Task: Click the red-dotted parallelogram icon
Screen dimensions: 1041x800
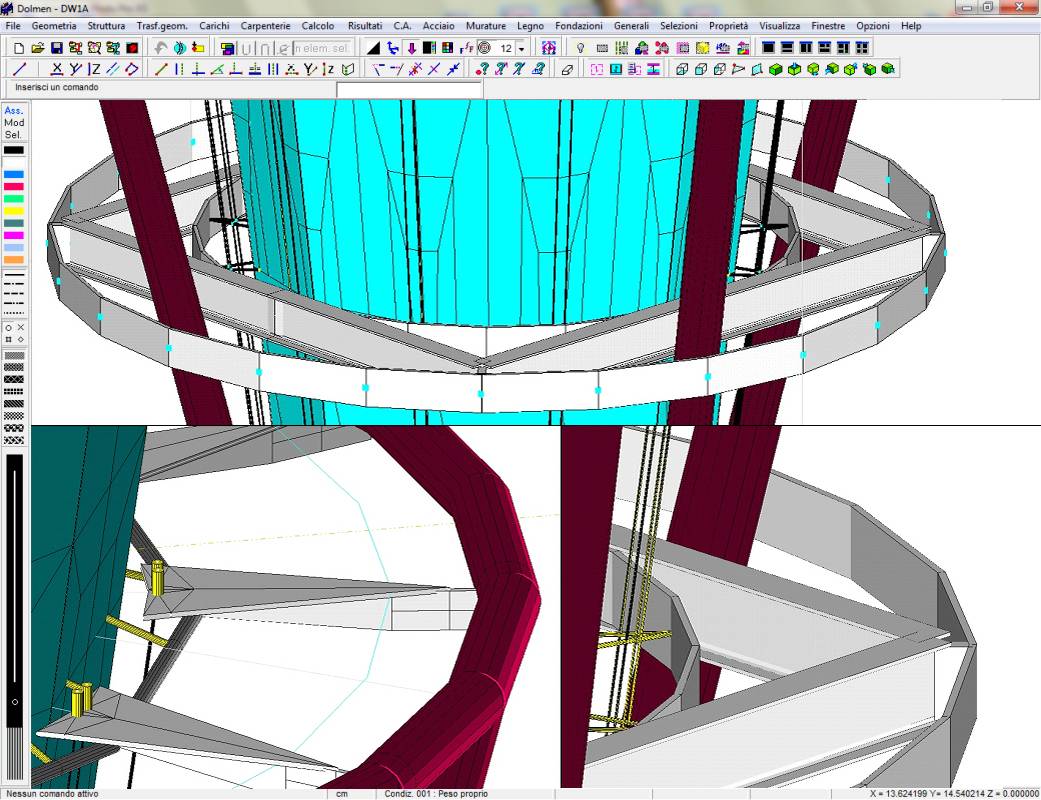Action: [x=132, y=69]
